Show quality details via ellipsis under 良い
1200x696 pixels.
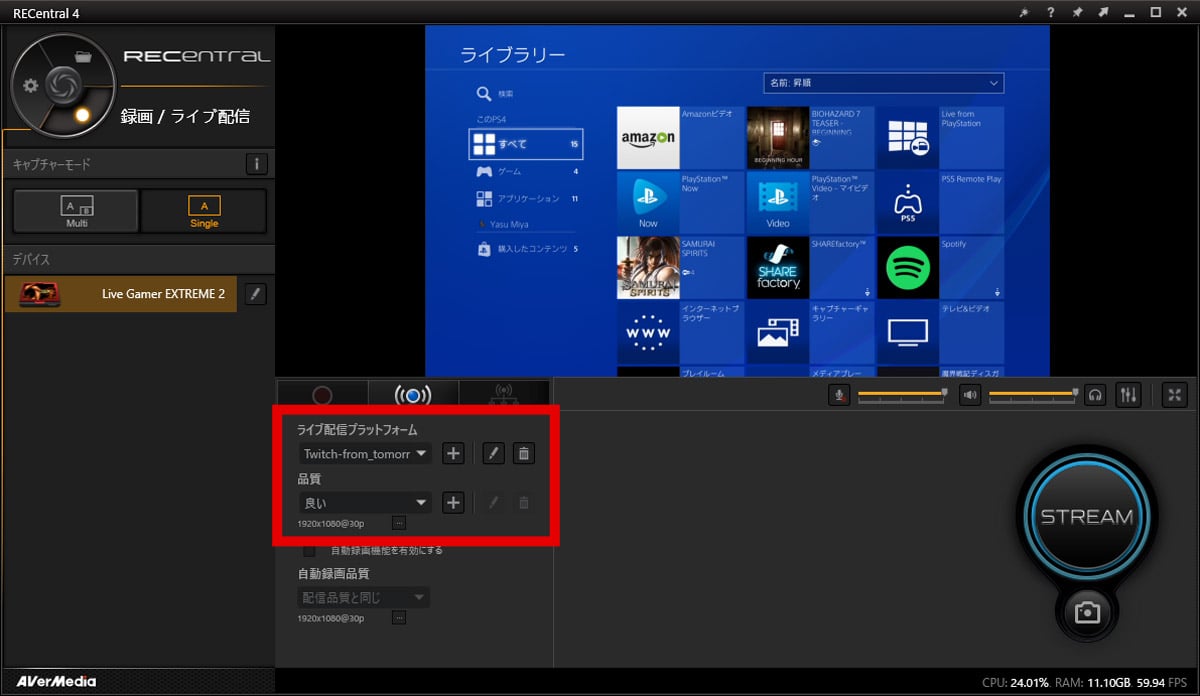point(399,523)
